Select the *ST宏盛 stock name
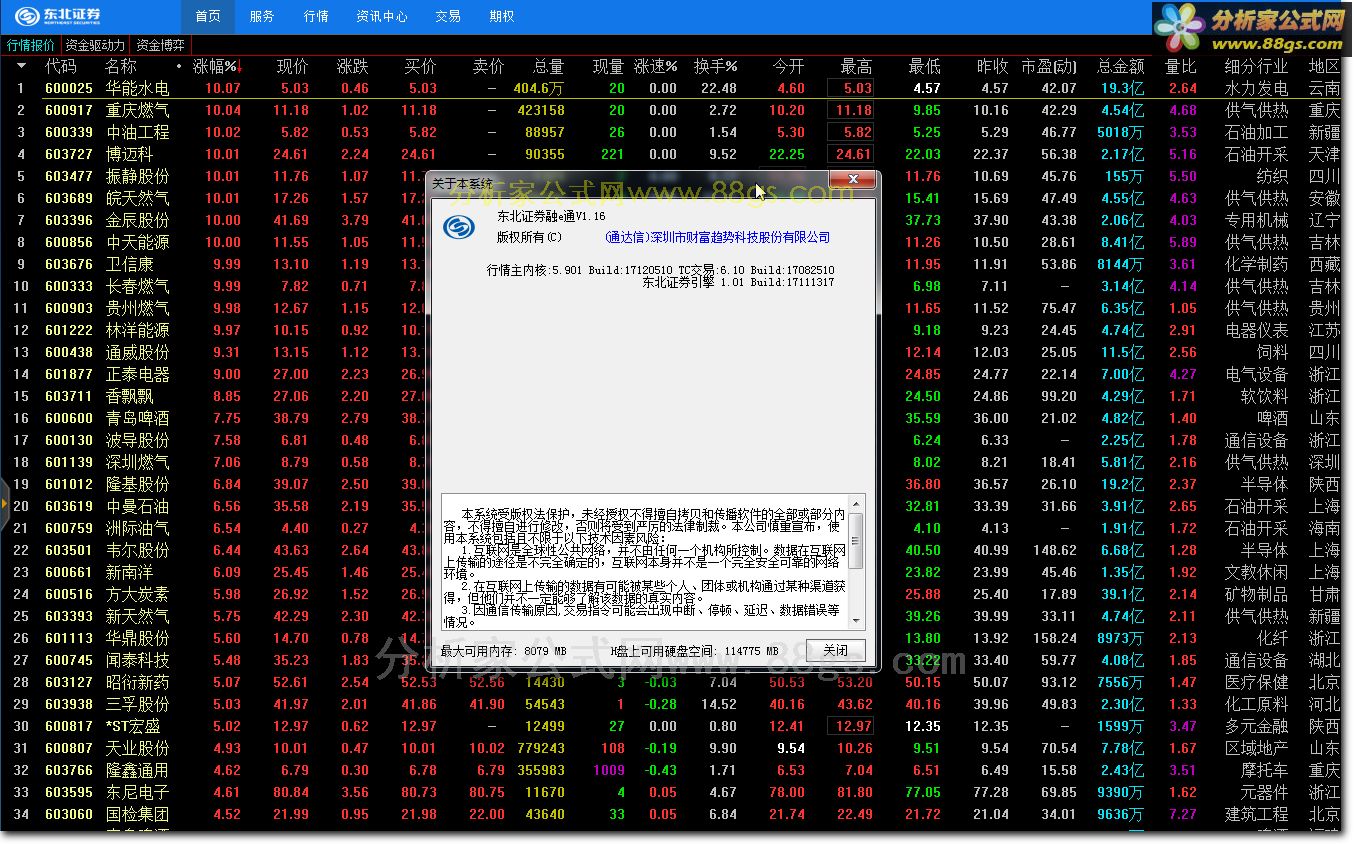This screenshot has height=844, width=1354. (132, 726)
